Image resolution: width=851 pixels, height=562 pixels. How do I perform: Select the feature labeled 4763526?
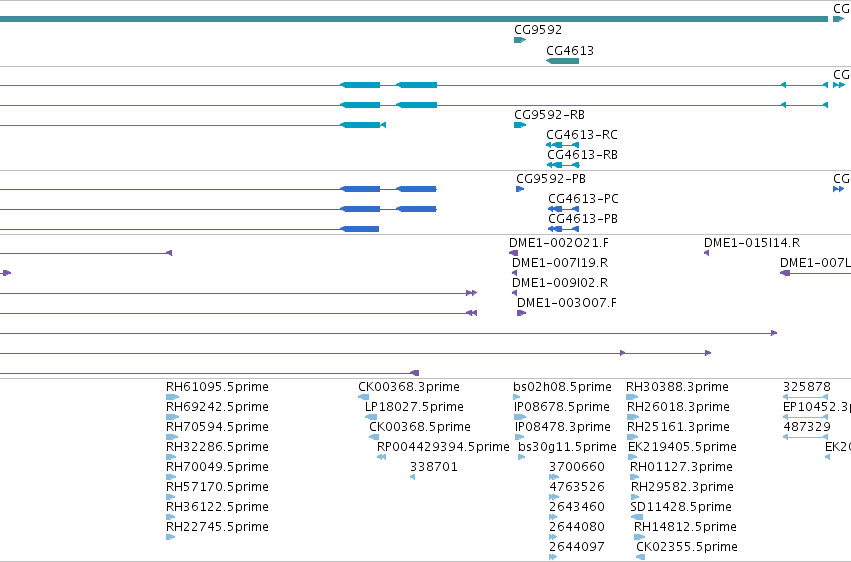tap(577, 488)
